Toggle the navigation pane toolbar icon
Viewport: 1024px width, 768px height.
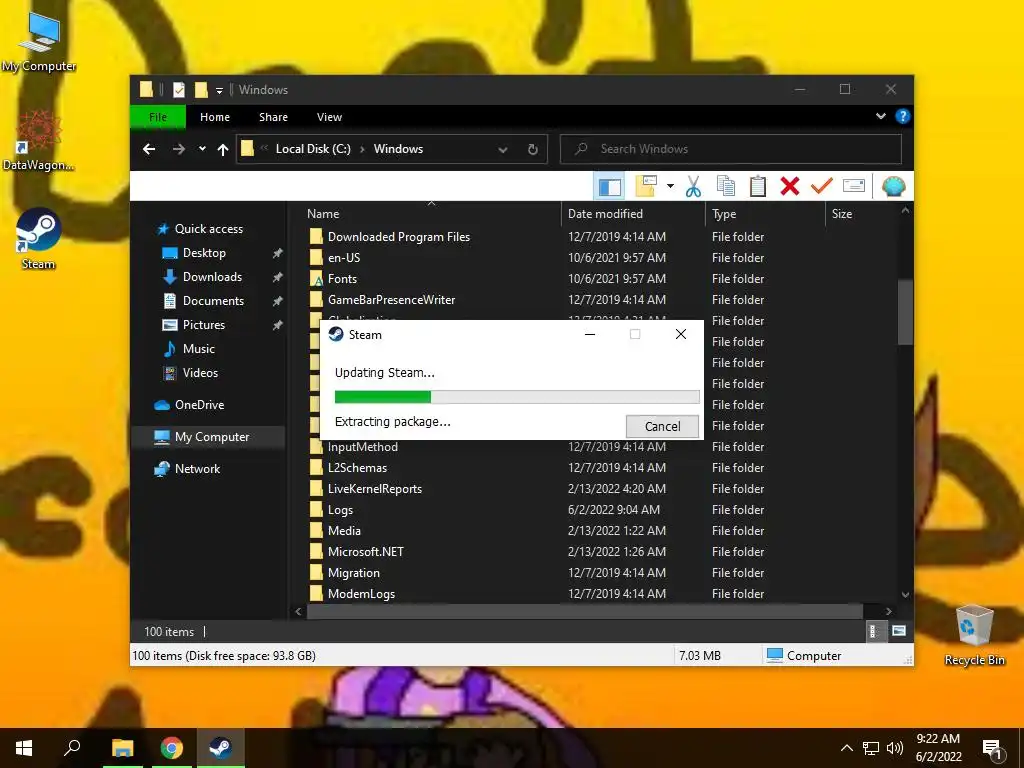tap(609, 187)
